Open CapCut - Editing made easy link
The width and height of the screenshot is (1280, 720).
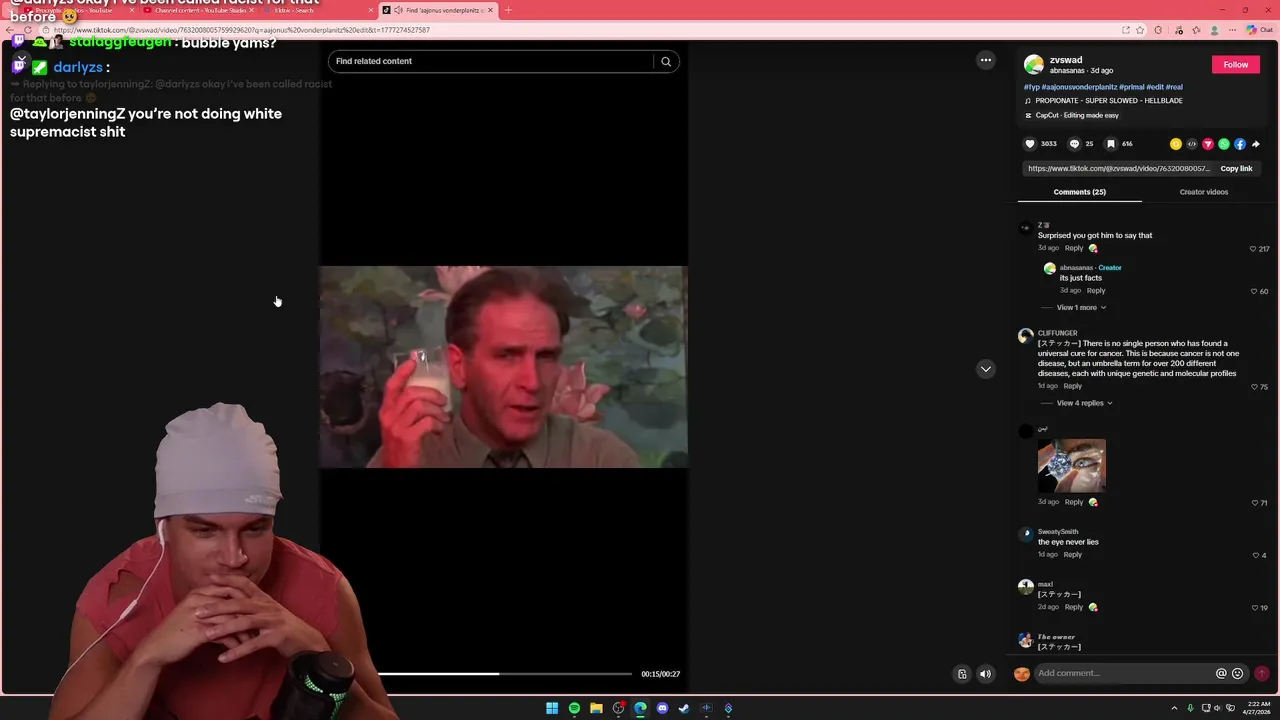click(x=1077, y=116)
